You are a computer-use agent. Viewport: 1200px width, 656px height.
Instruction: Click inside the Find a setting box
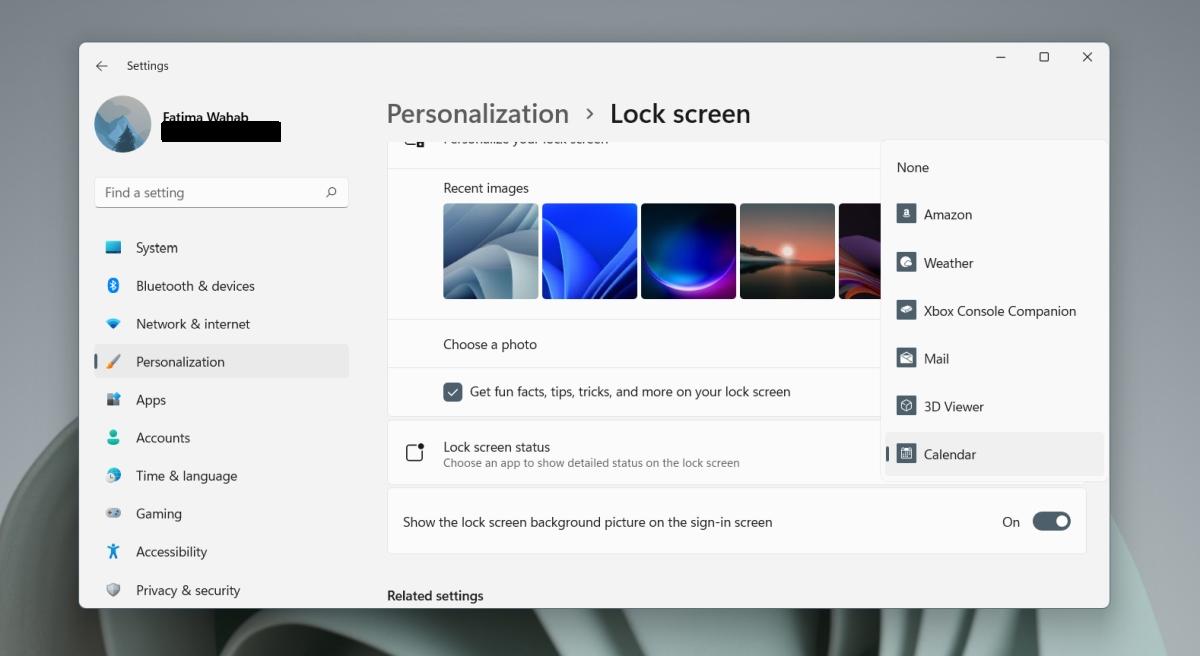coord(221,192)
